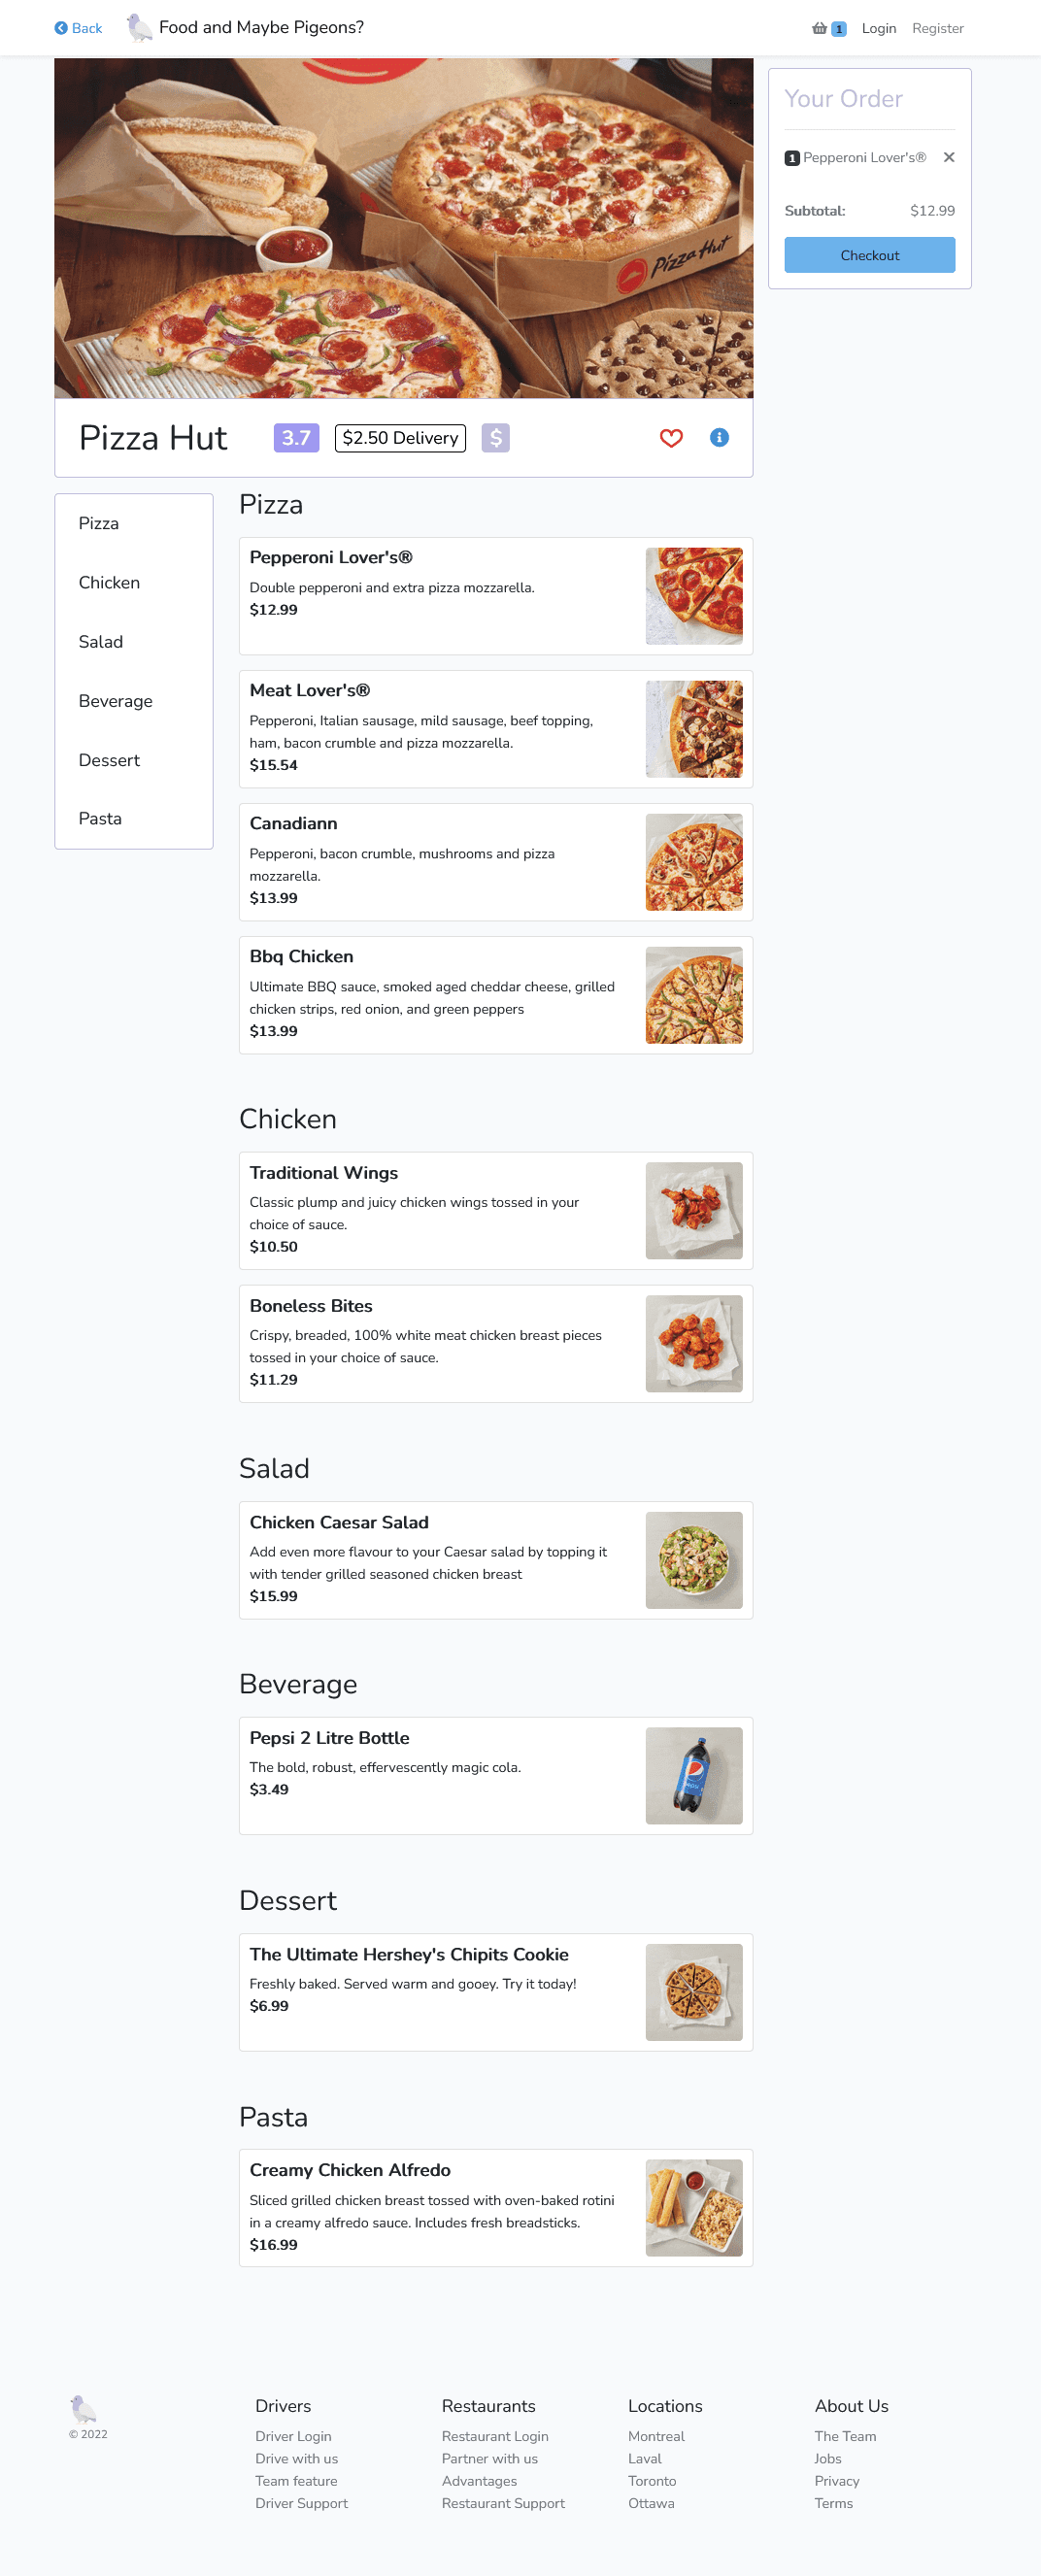Click the 3.7 rating badge
This screenshot has height=2576, width=1041.
pos(296,438)
